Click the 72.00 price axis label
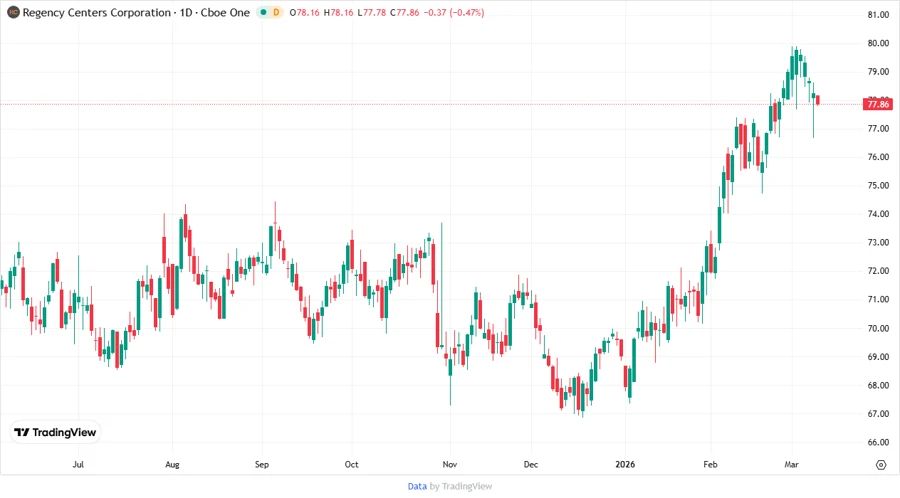This screenshot has width=900, height=498. [878, 271]
